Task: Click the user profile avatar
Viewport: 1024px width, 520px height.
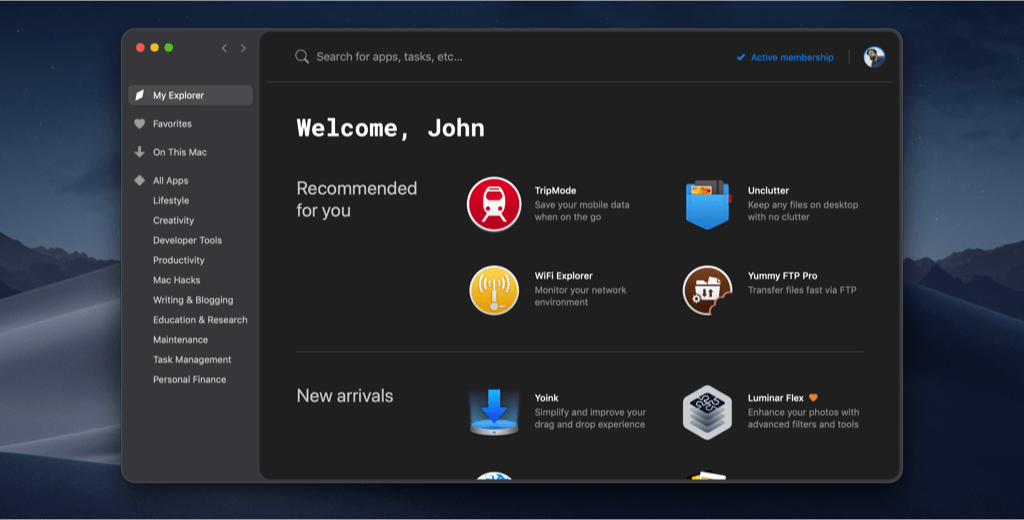Action: [874, 57]
